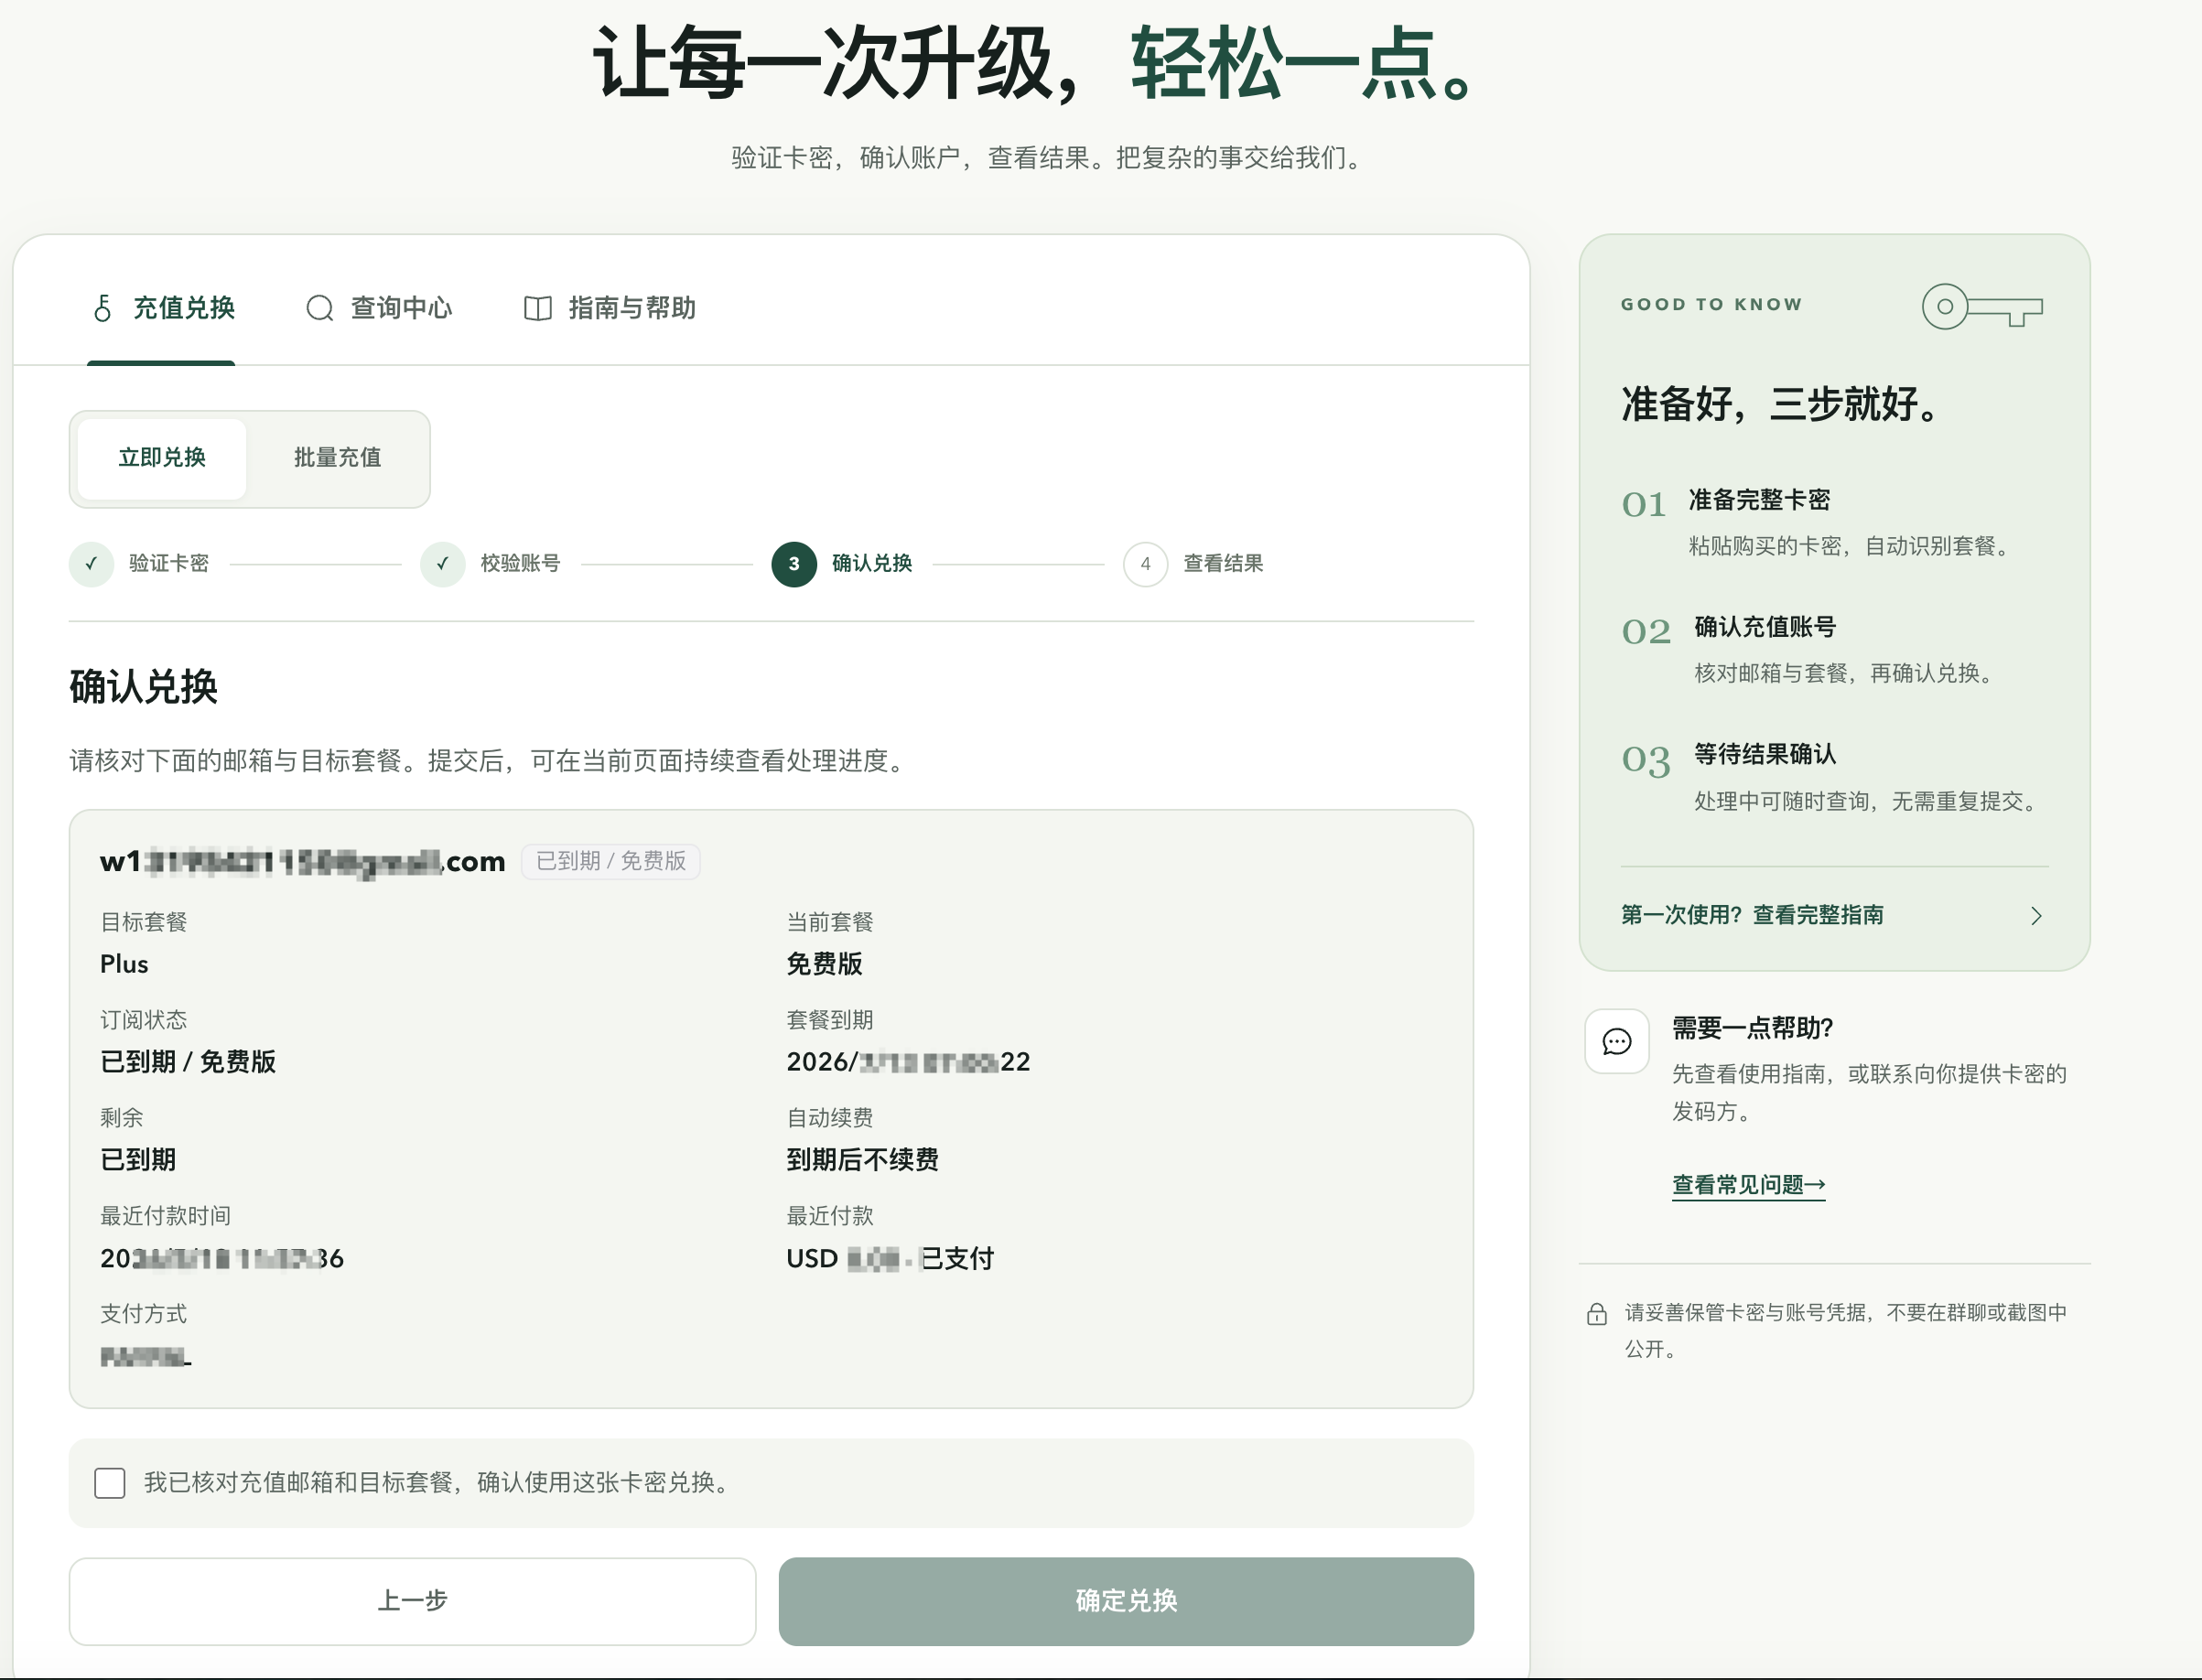This screenshot has width=2202, height=1680.
Task: Click the 查看结果 step label
Action: (x=1223, y=564)
